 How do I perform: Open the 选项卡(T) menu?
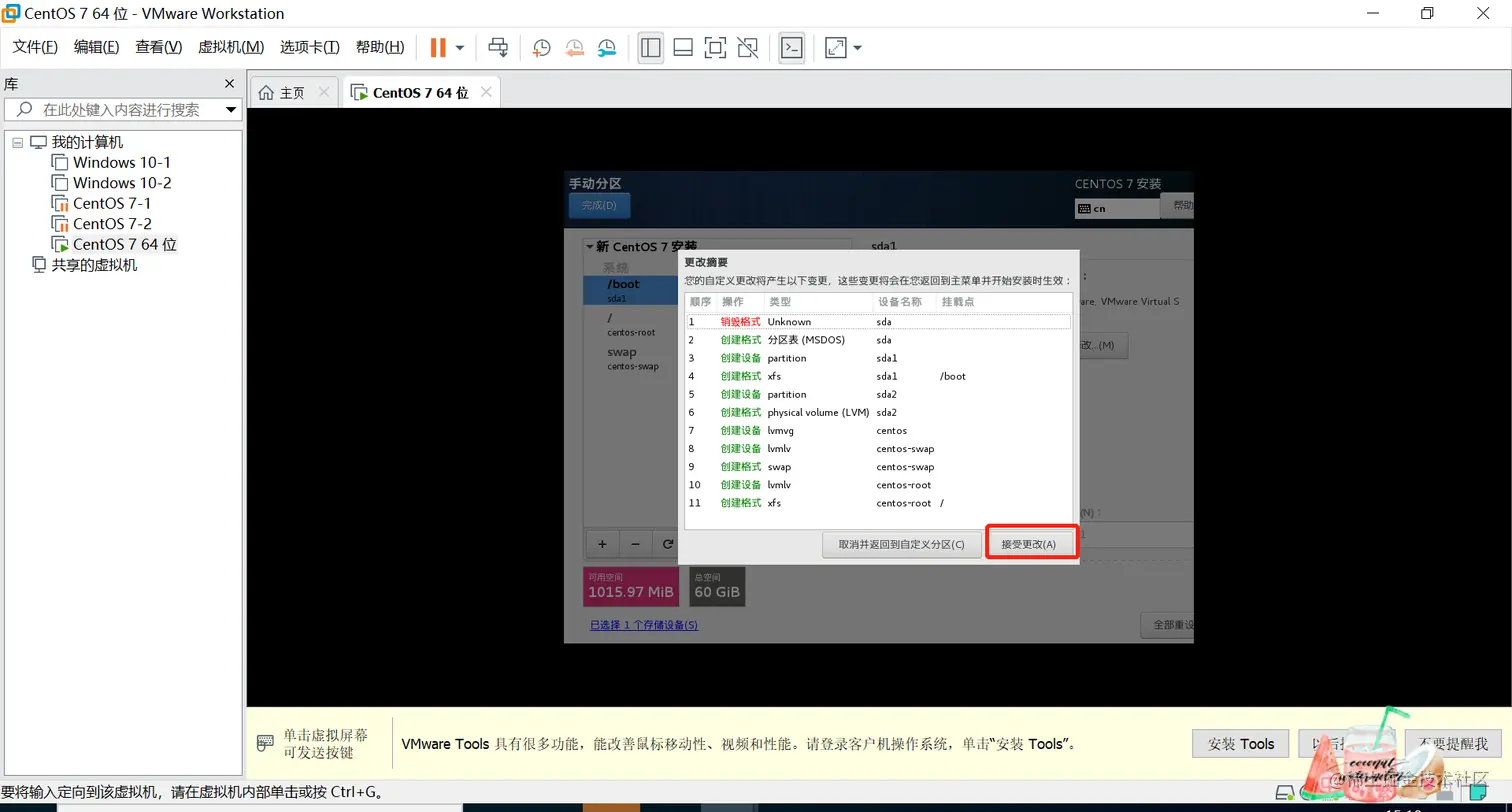[x=310, y=47]
